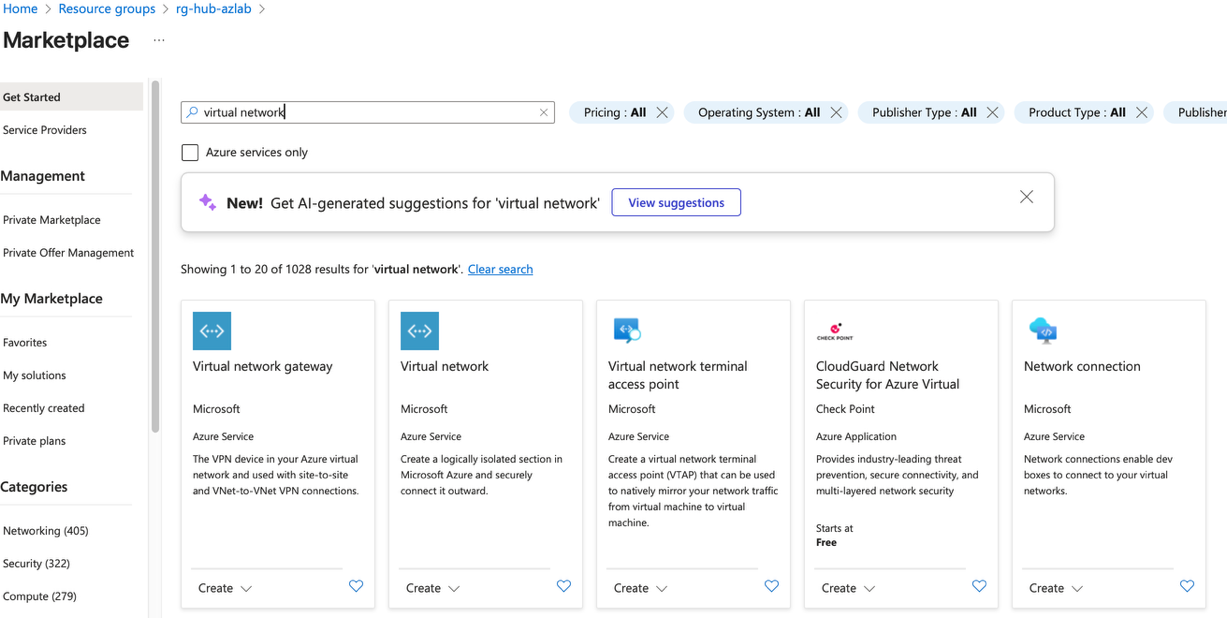Click the View suggestions button
Screen dimensions: 1227x618
tap(676, 202)
